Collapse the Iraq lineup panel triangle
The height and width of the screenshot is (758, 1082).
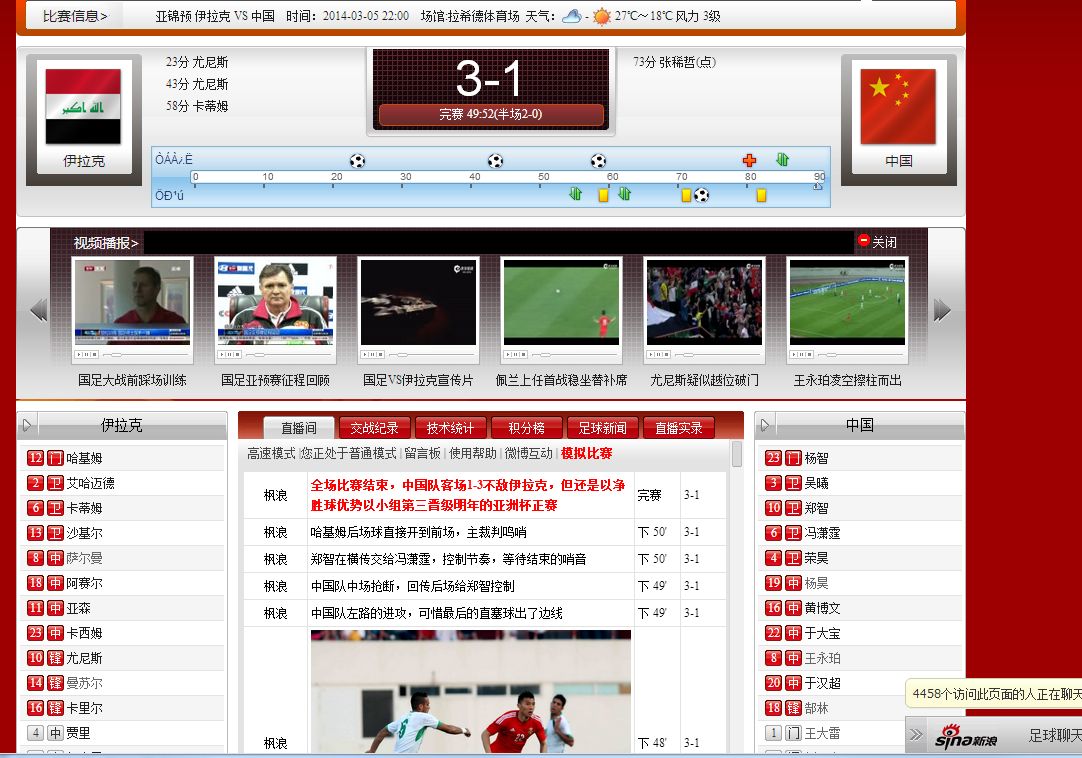(28, 425)
